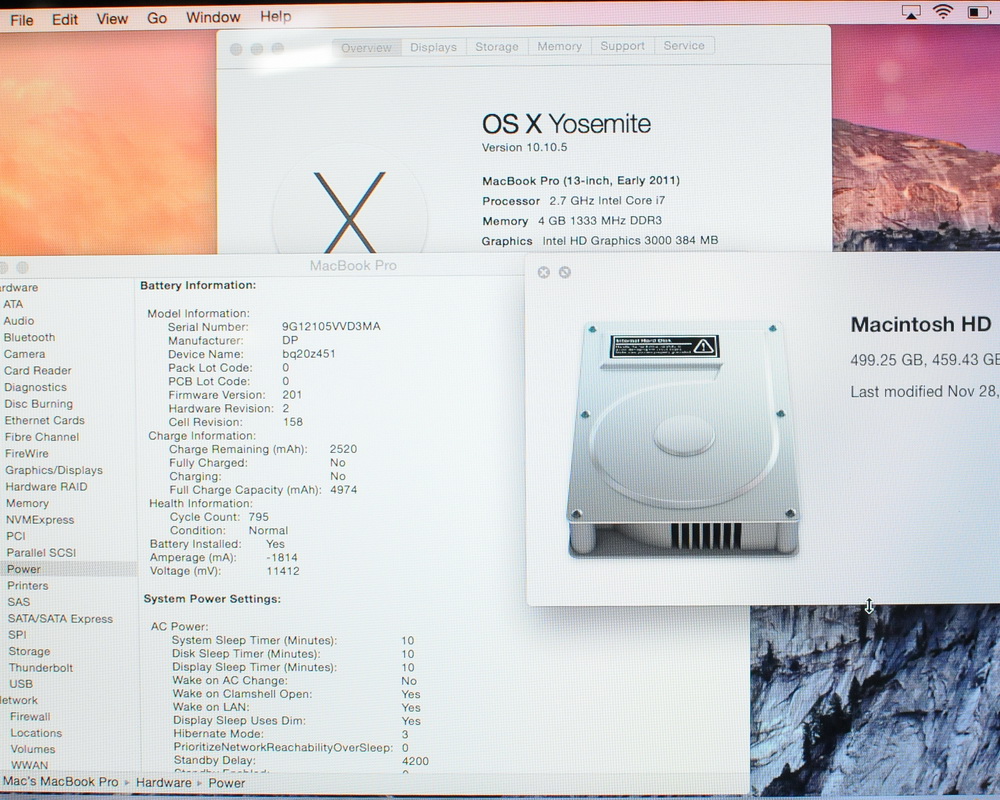Select SPI in the sidebar

[17, 635]
